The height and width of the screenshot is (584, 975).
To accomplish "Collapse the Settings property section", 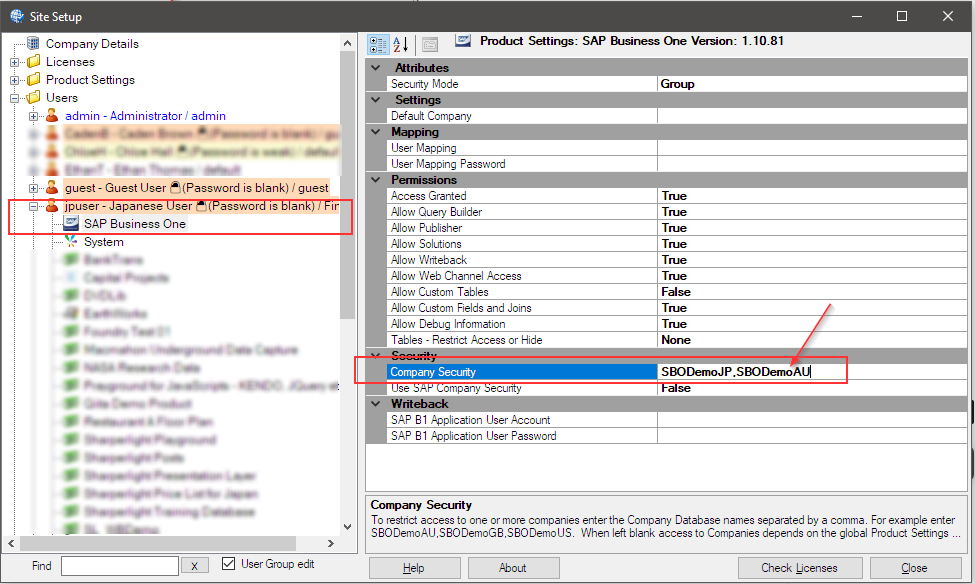I will click(x=376, y=100).
